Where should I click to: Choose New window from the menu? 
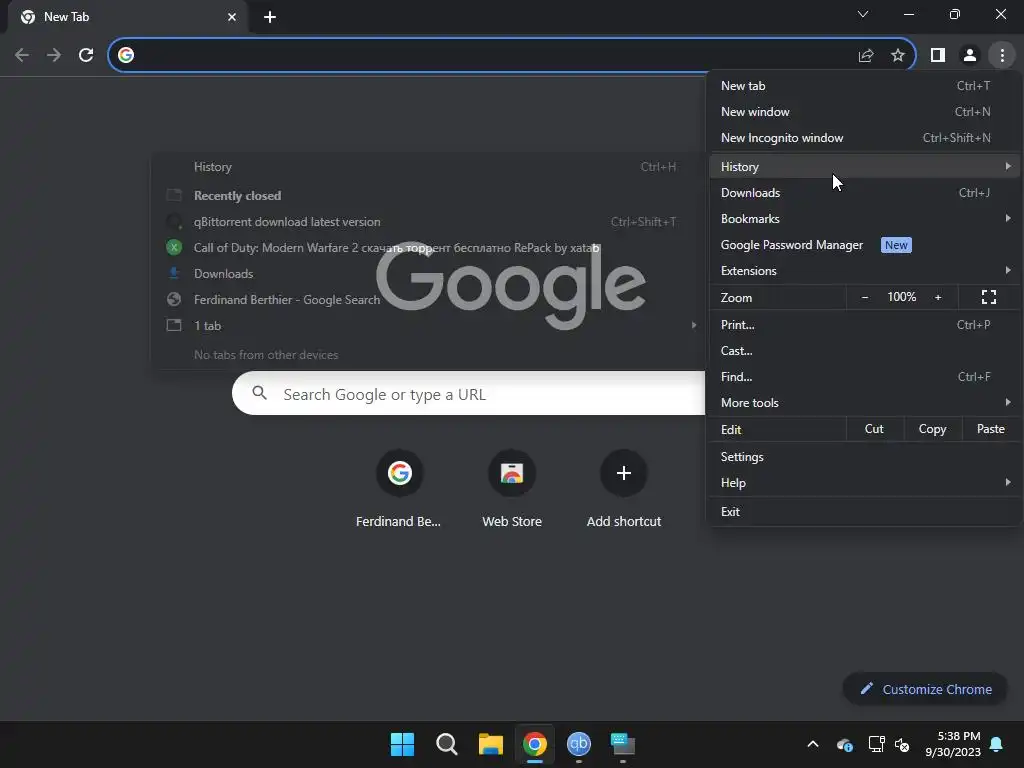pyautogui.click(x=864, y=112)
